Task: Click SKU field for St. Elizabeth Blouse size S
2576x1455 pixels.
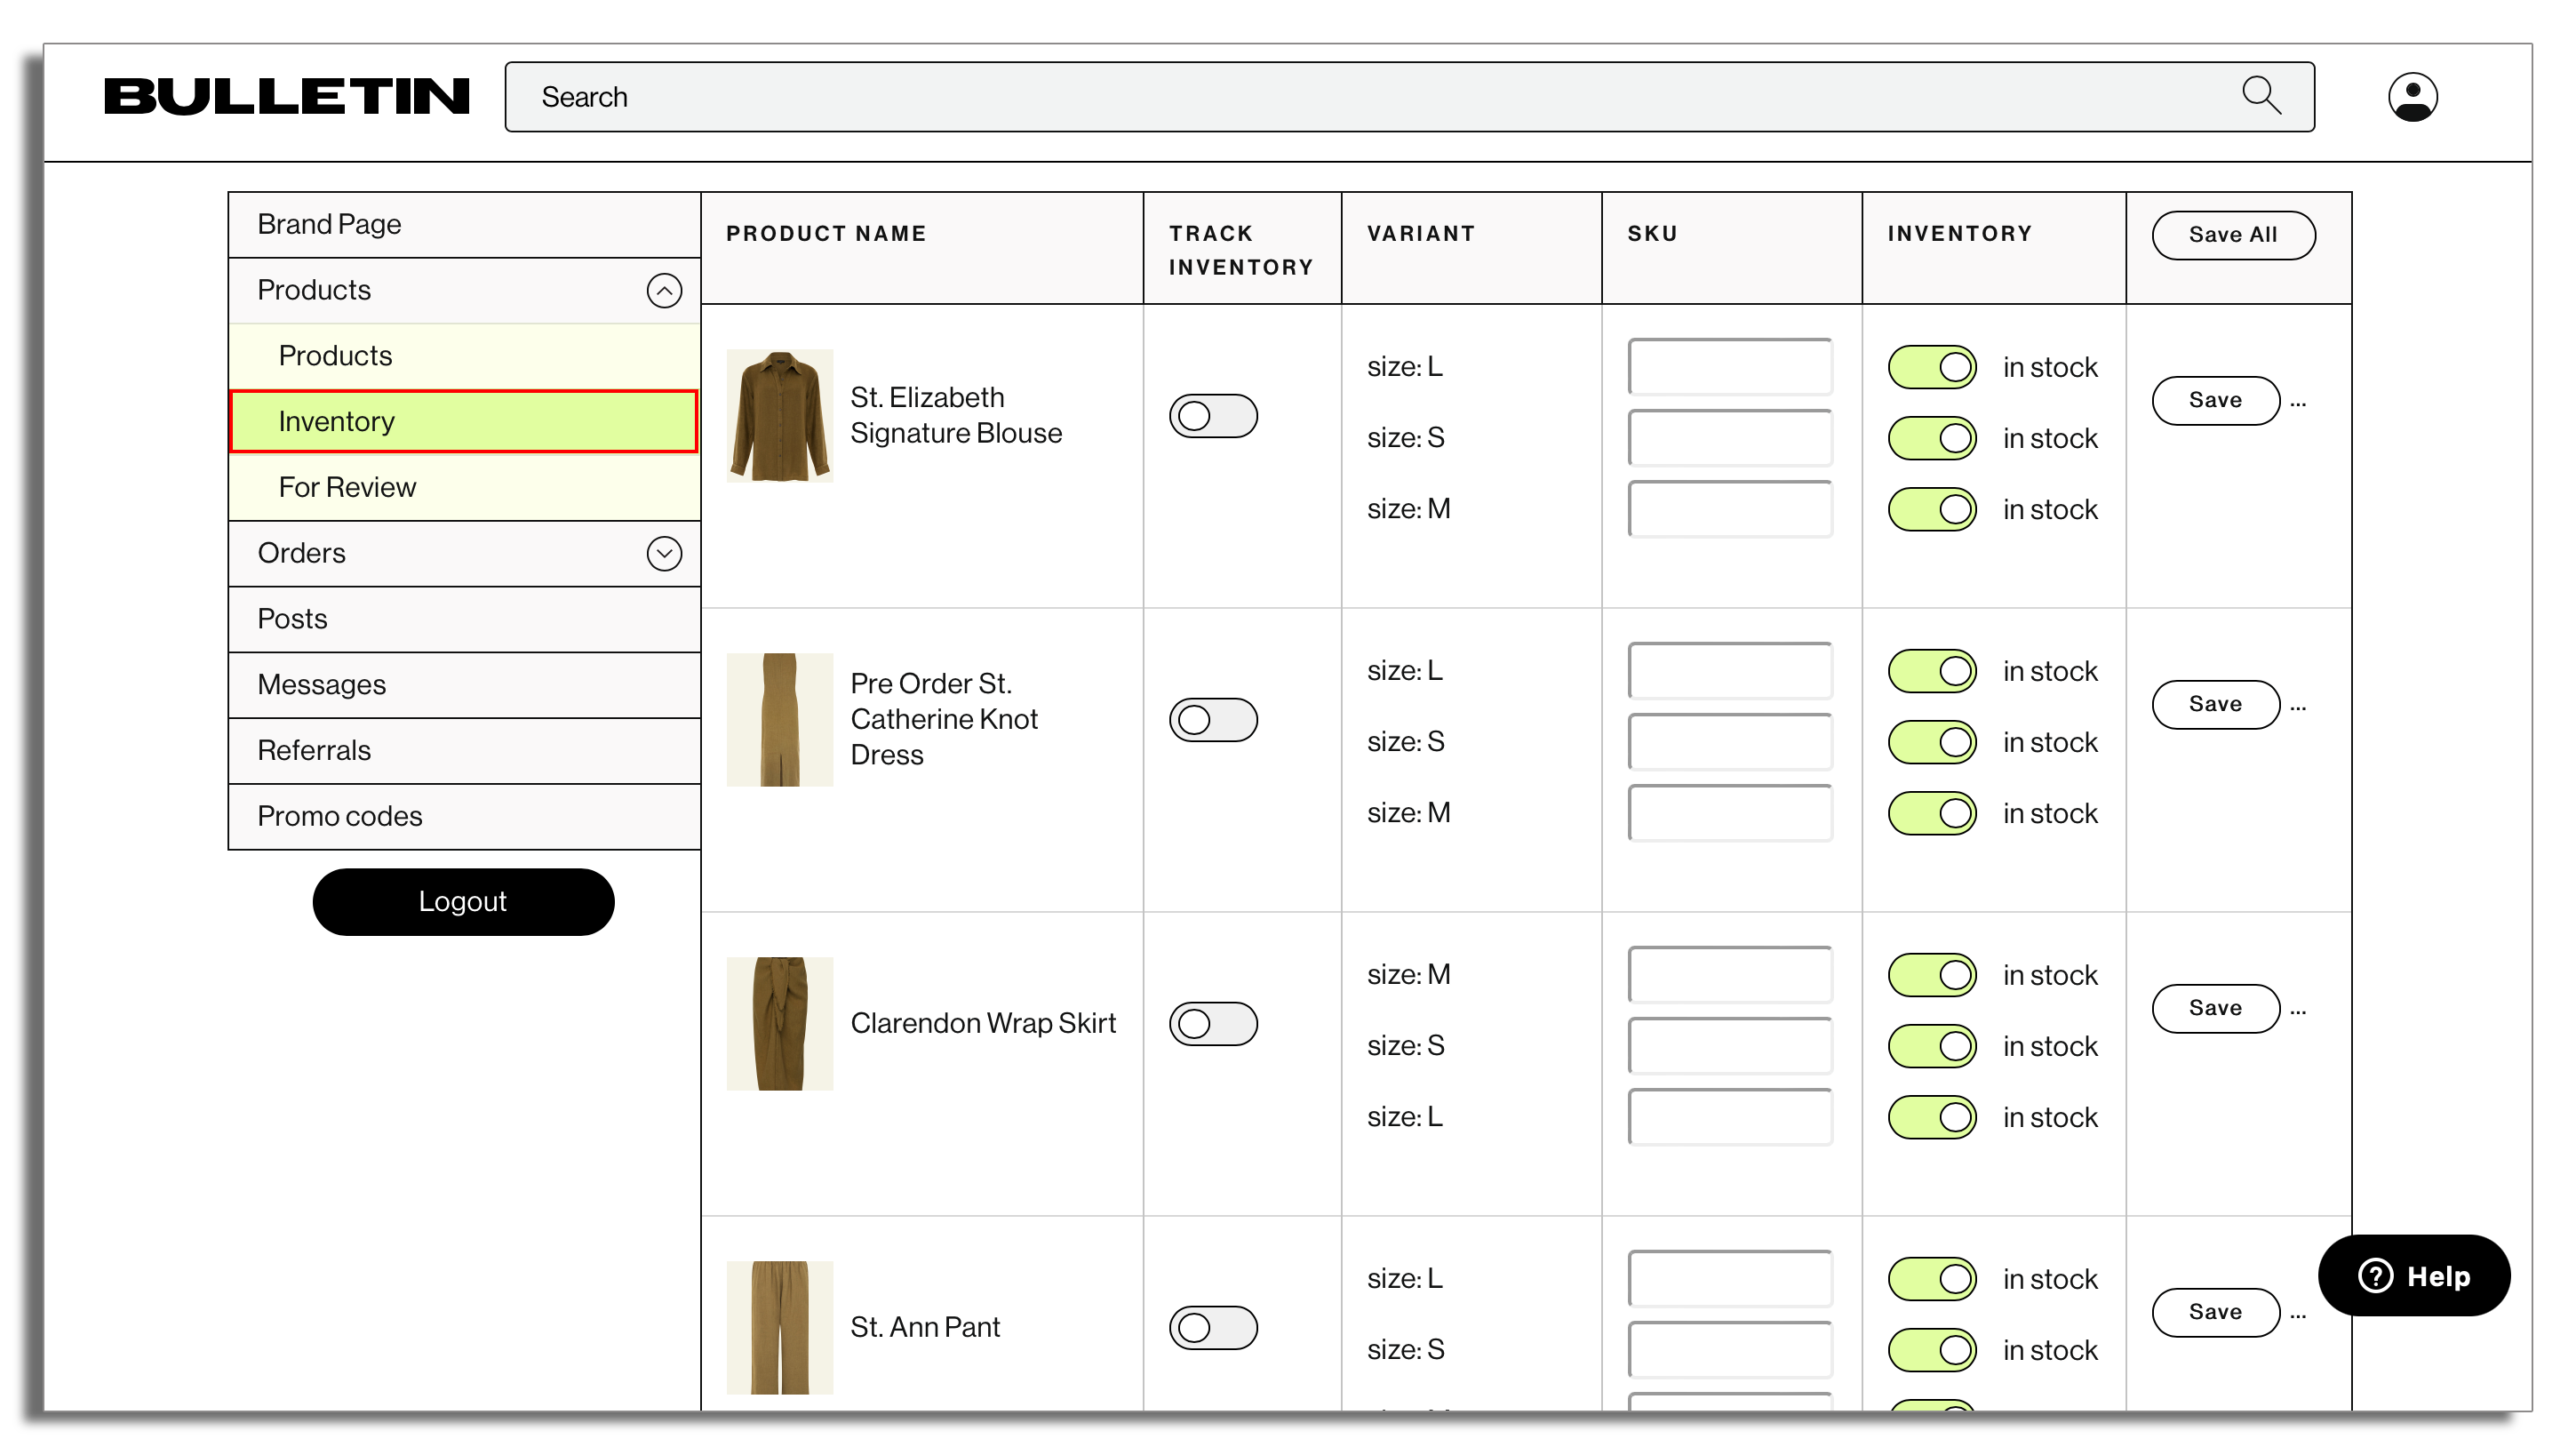Action: pos(1730,438)
